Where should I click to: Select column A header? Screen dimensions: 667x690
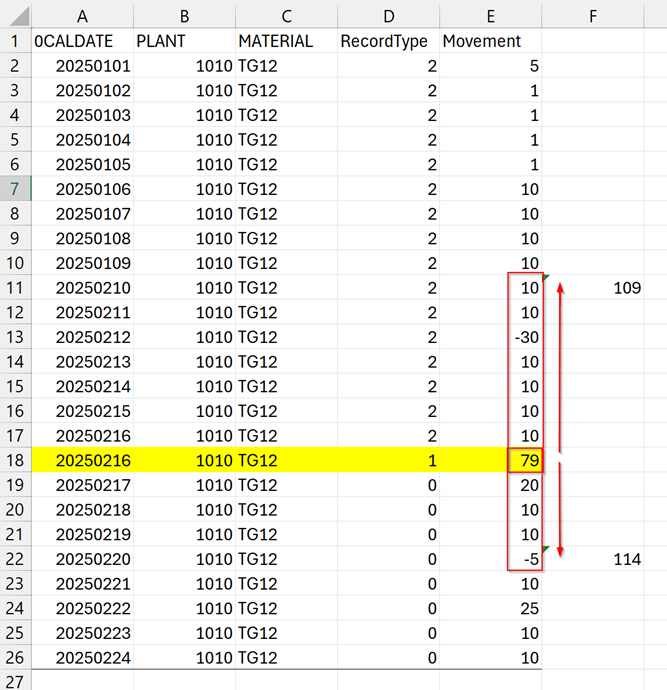click(x=82, y=14)
